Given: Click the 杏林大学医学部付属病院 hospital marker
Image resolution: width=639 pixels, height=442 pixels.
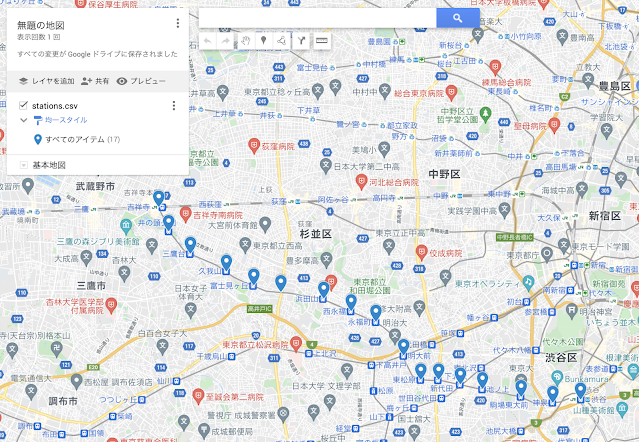Looking at the screenshot, I should click(111, 305).
